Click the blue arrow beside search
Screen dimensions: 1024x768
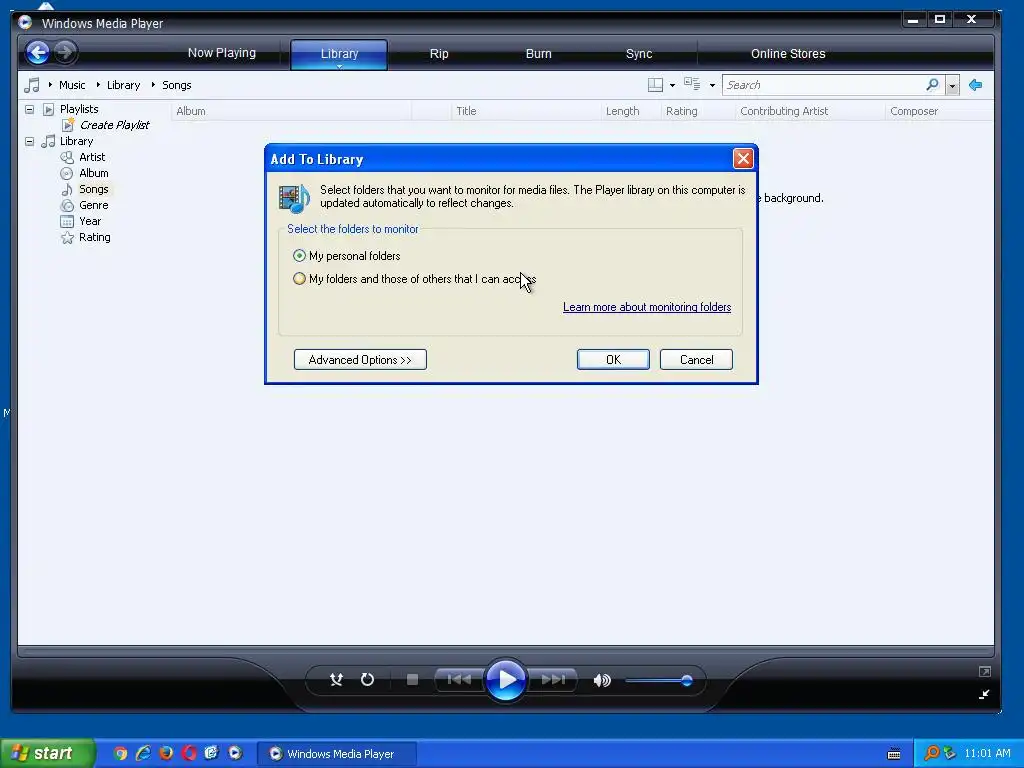[x=976, y=85]
